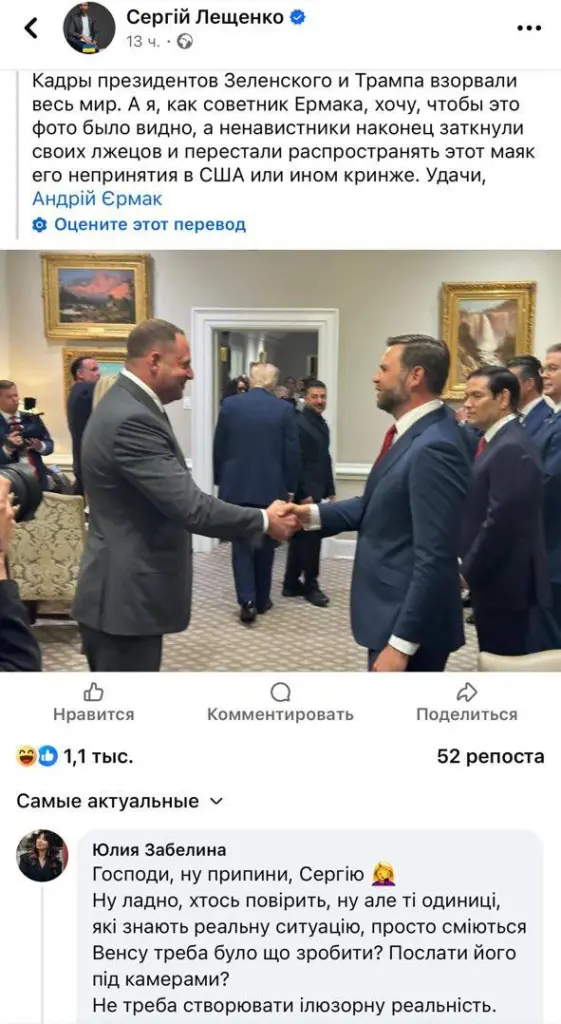Open Юлия Забелина's commenter avatar
The width and height of the screenshot is (561, 1024).
pyautogui.click(x=42, y=856)
